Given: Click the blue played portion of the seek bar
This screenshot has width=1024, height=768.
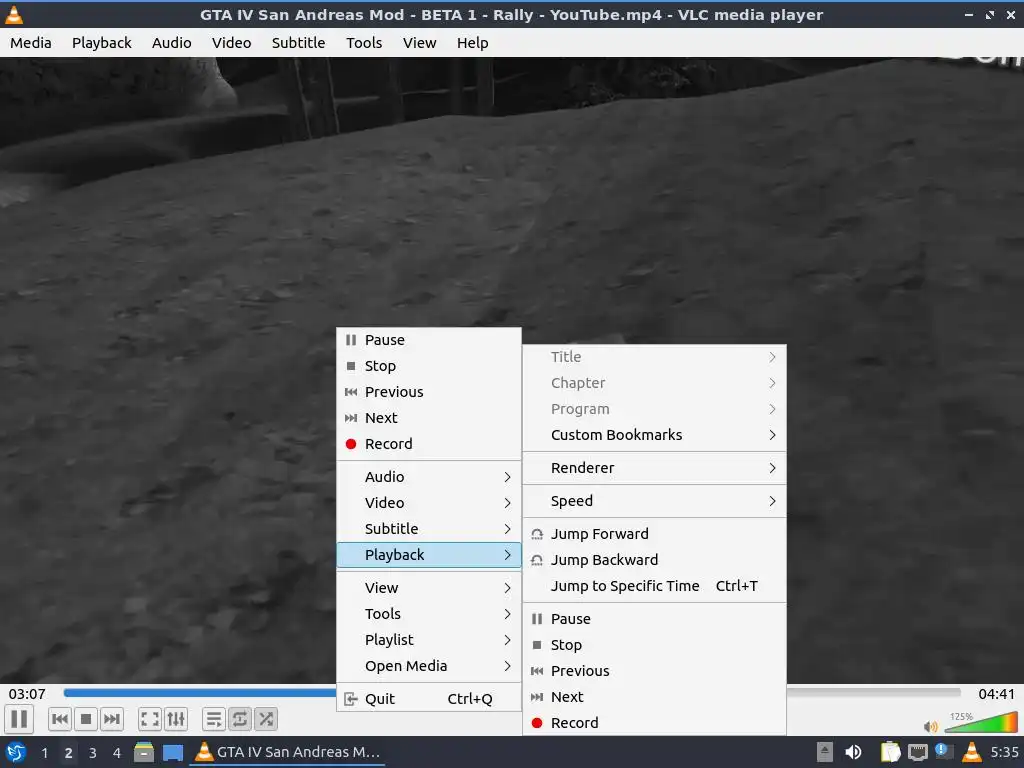Looking at the screenshot, I should click(x=199, y=693).
